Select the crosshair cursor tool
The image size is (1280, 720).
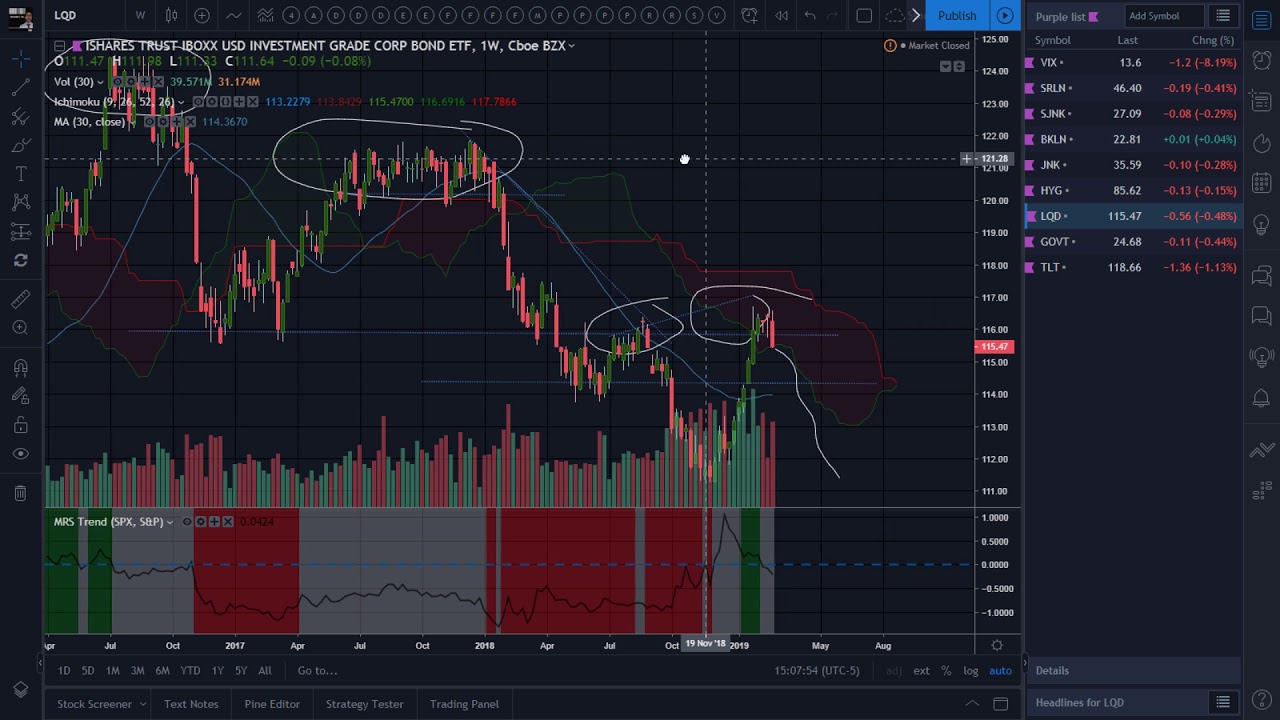click(20, 61)
